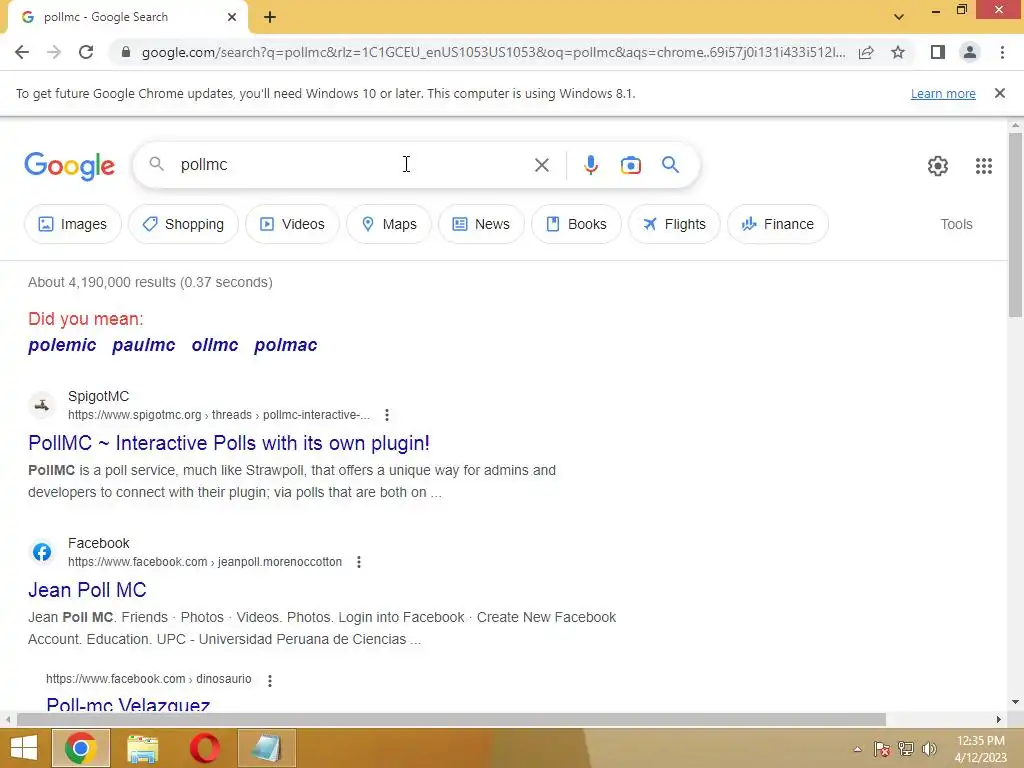Open a new tab with the plus icon
Screen dimensions: 1024x768
pos(270,17)
